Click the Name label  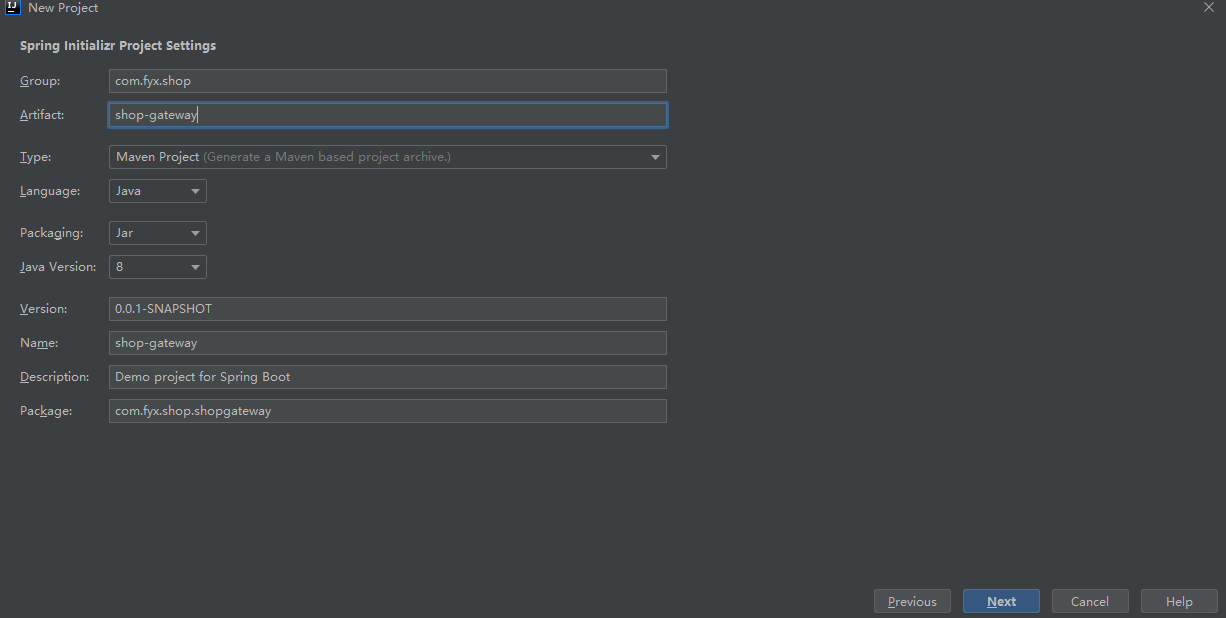pyautogui.click(x=39, y=343)
